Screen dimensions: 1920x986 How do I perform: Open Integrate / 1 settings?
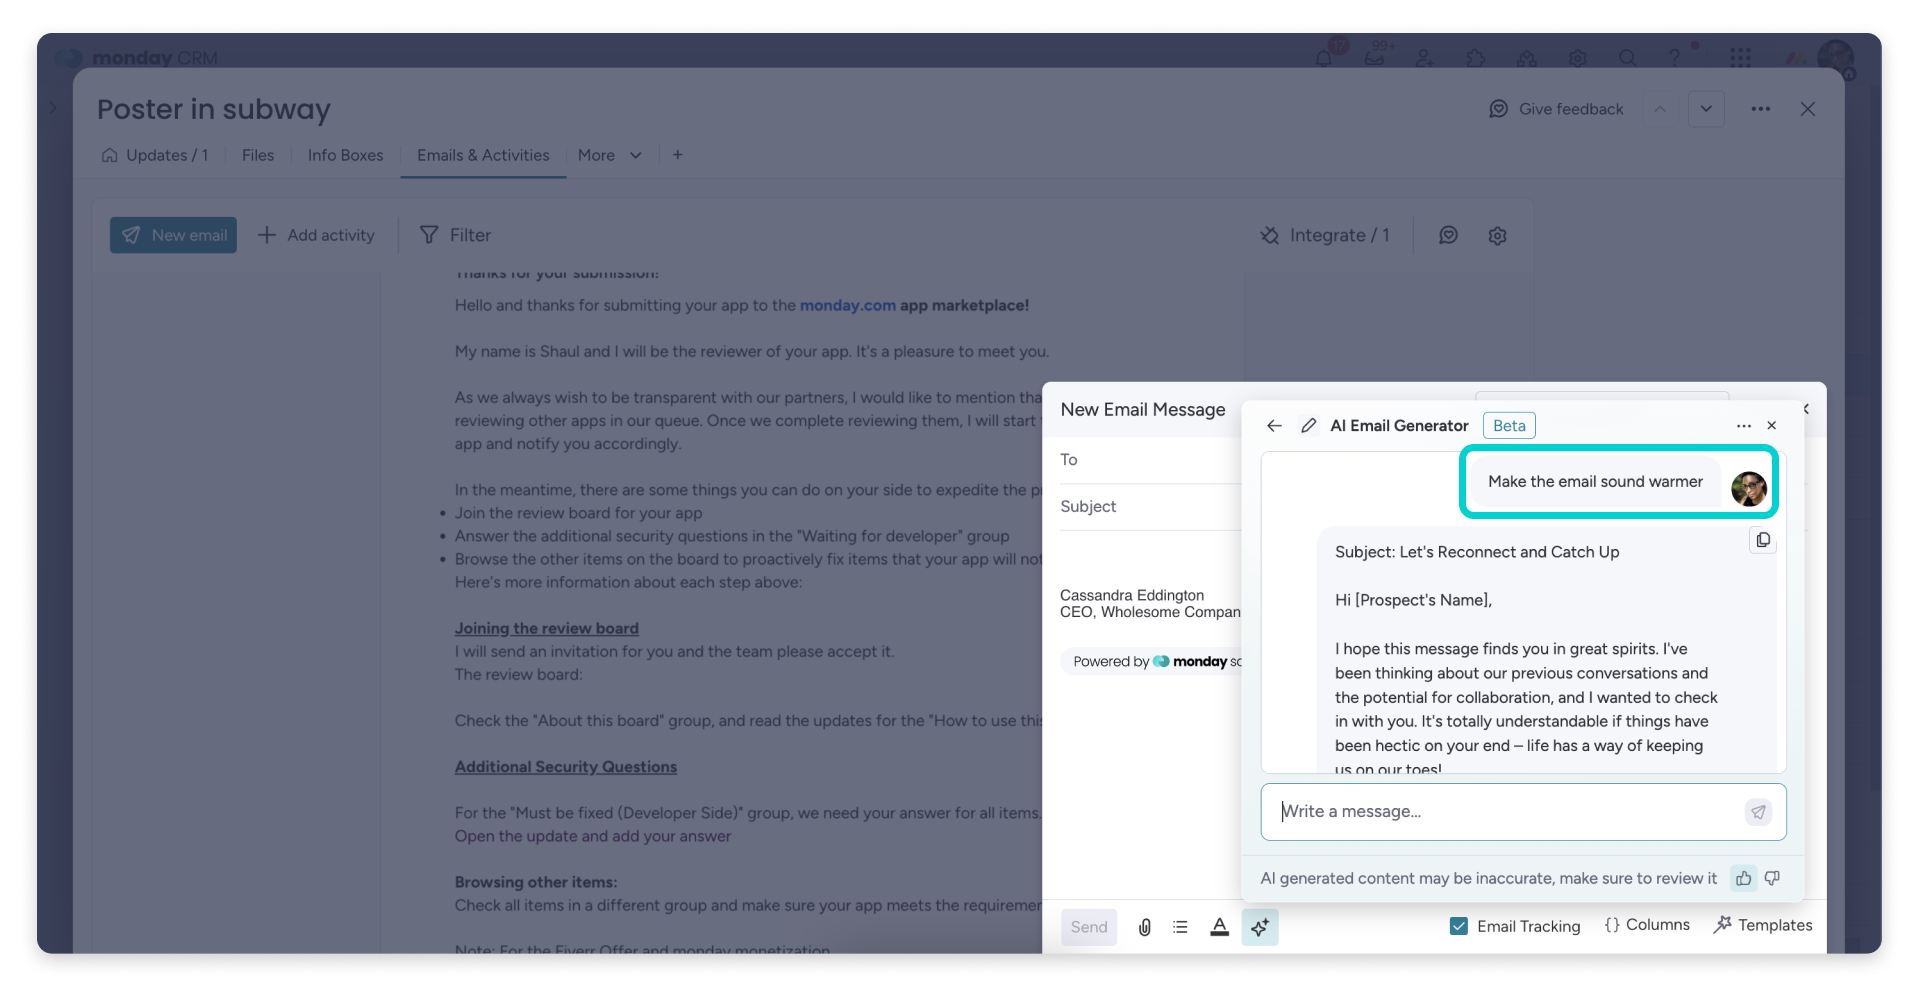coord(1325,235)
